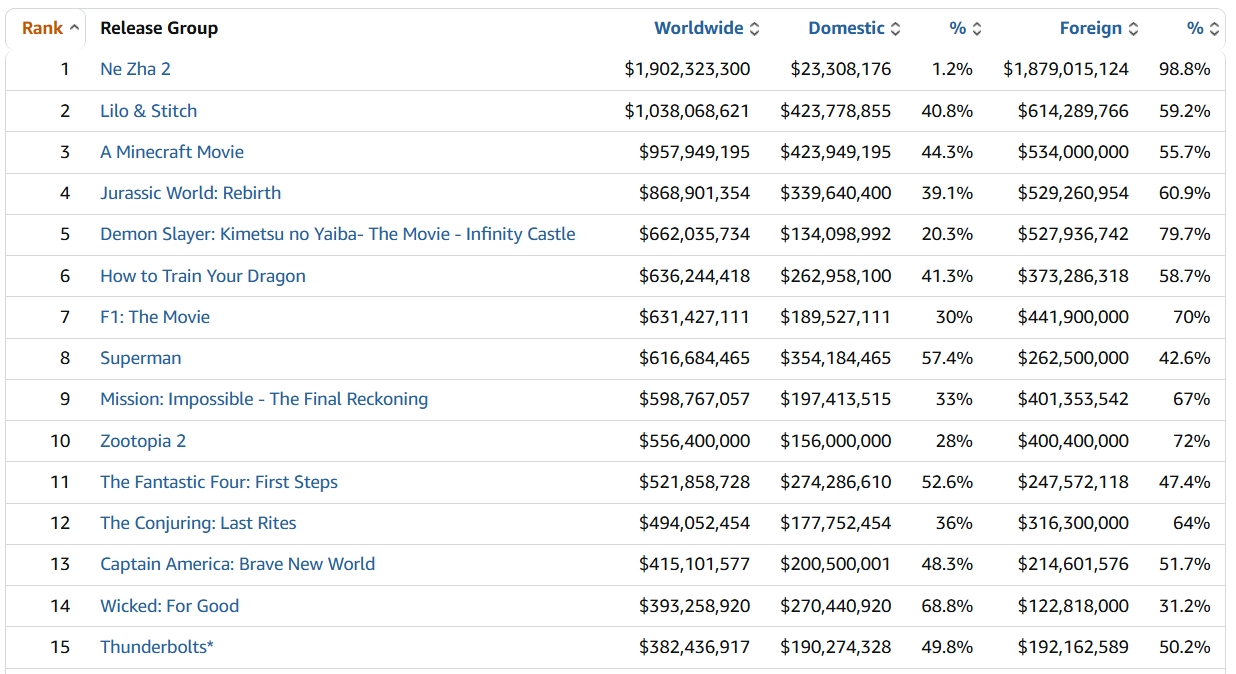Open the Lilo & Stitch link
Image resolution: width=1236 pixels, height=674 pixels.
(x=148, y=111)
